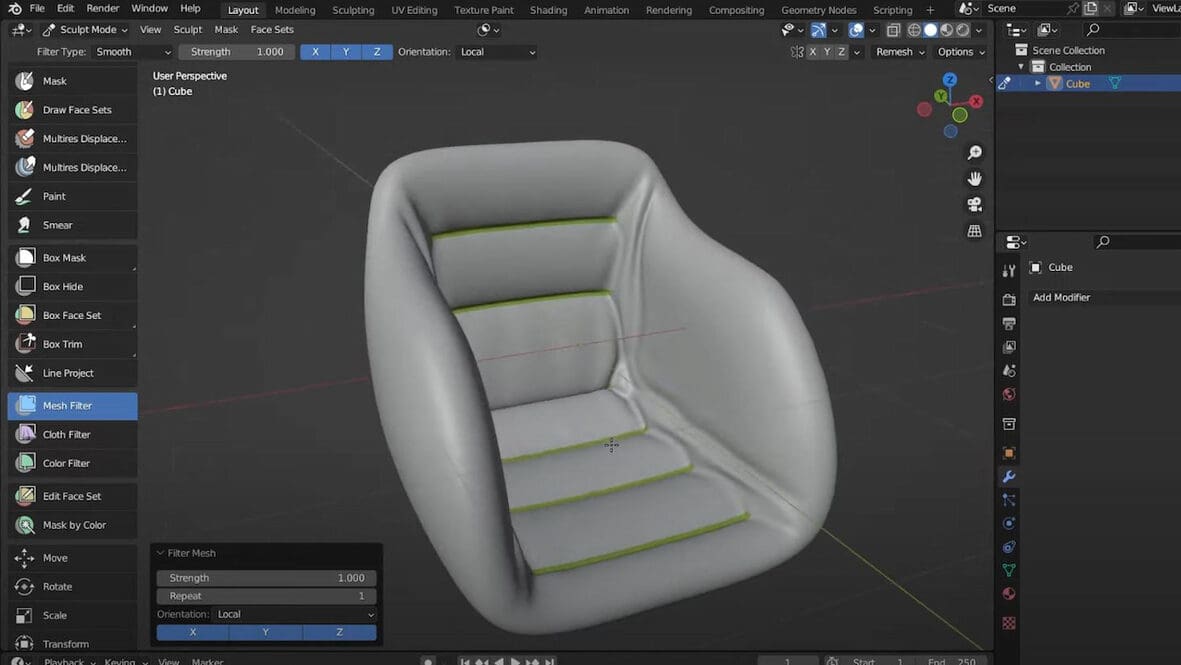Select the Box Face Set tool
The width and height of the screenshot is (1181, 665).
pyautogui.click(x=72, y=316)
